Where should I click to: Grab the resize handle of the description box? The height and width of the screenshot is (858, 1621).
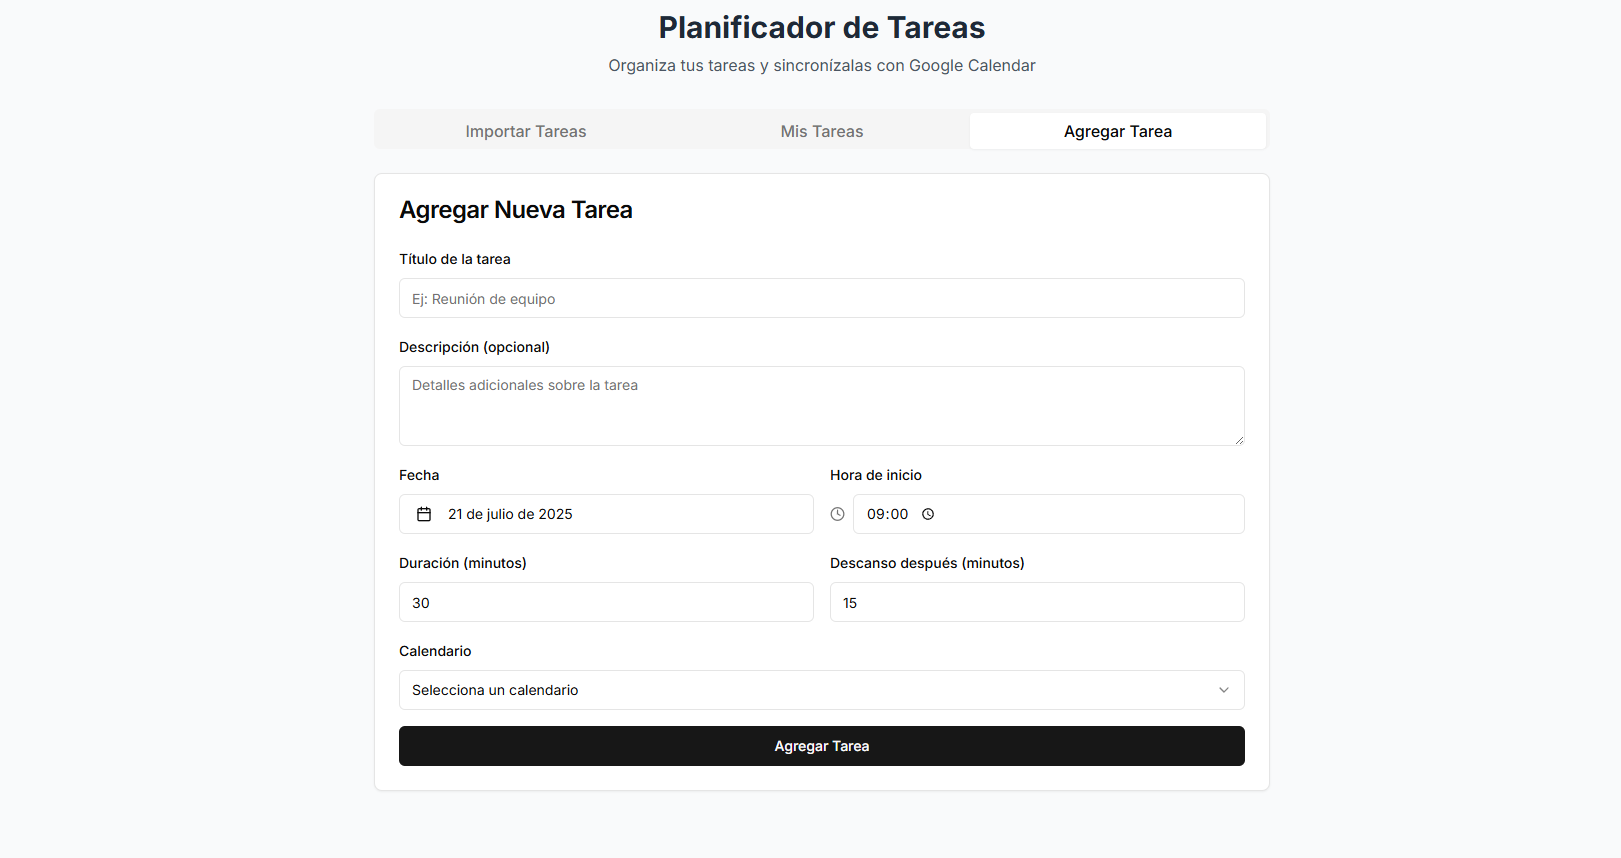1239,440
